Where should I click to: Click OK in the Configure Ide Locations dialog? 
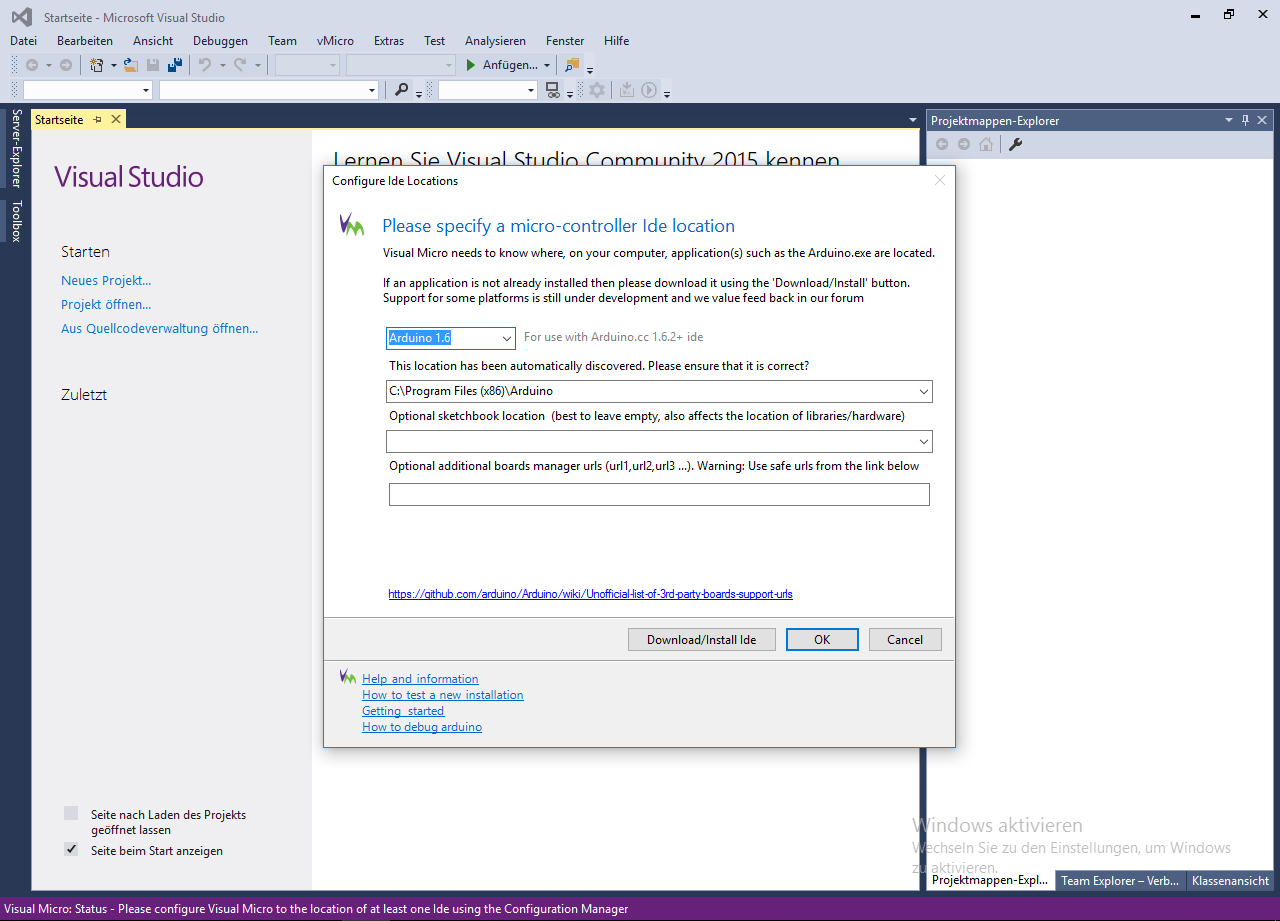pos(822,640)
